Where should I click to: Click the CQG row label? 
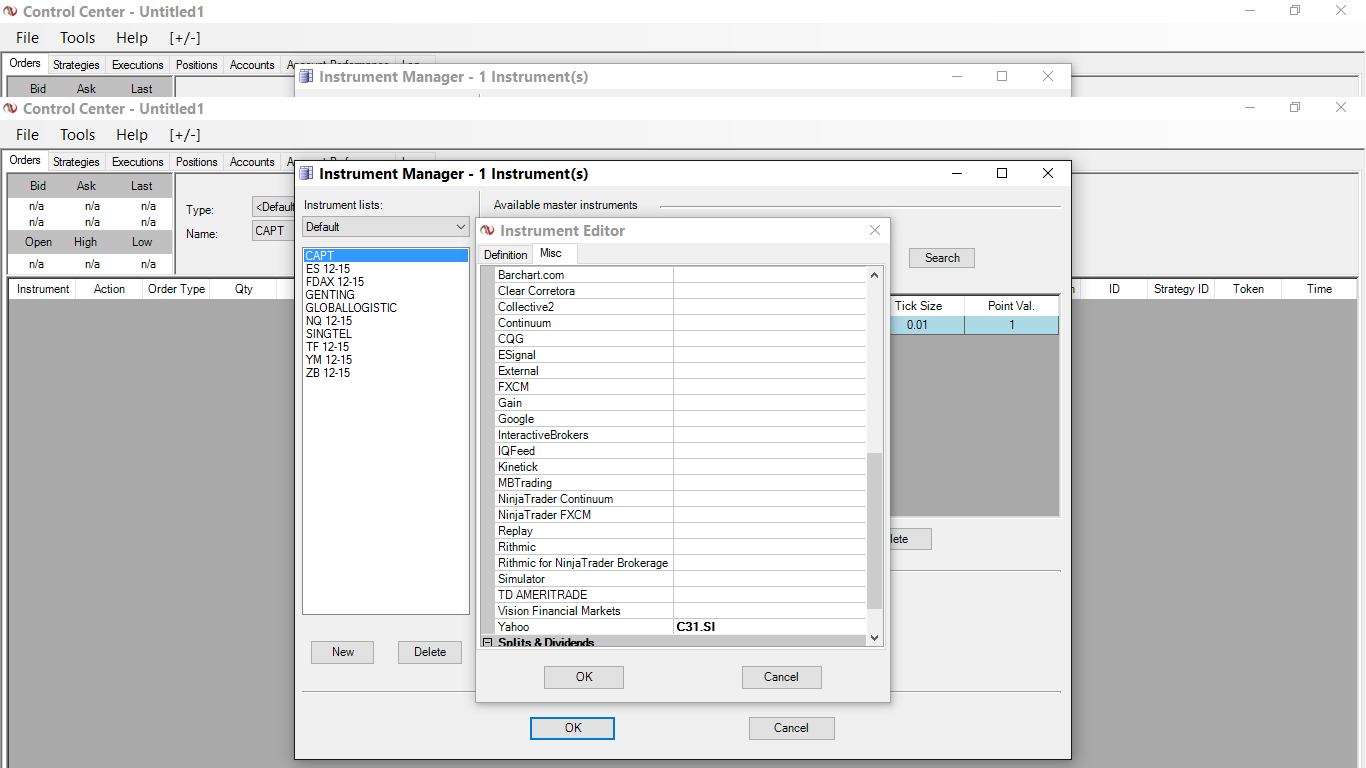511,339
